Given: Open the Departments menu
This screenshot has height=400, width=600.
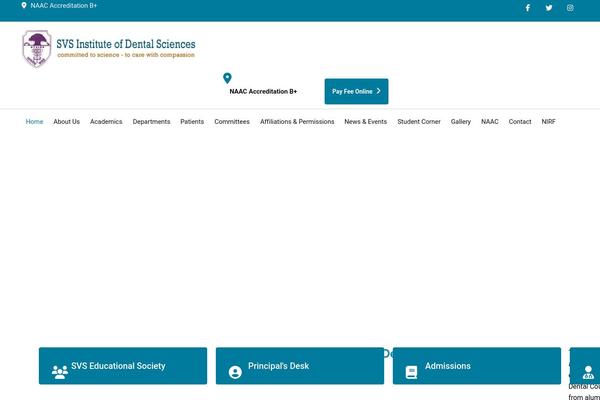Looking at the screenshot, I should 151,121.
